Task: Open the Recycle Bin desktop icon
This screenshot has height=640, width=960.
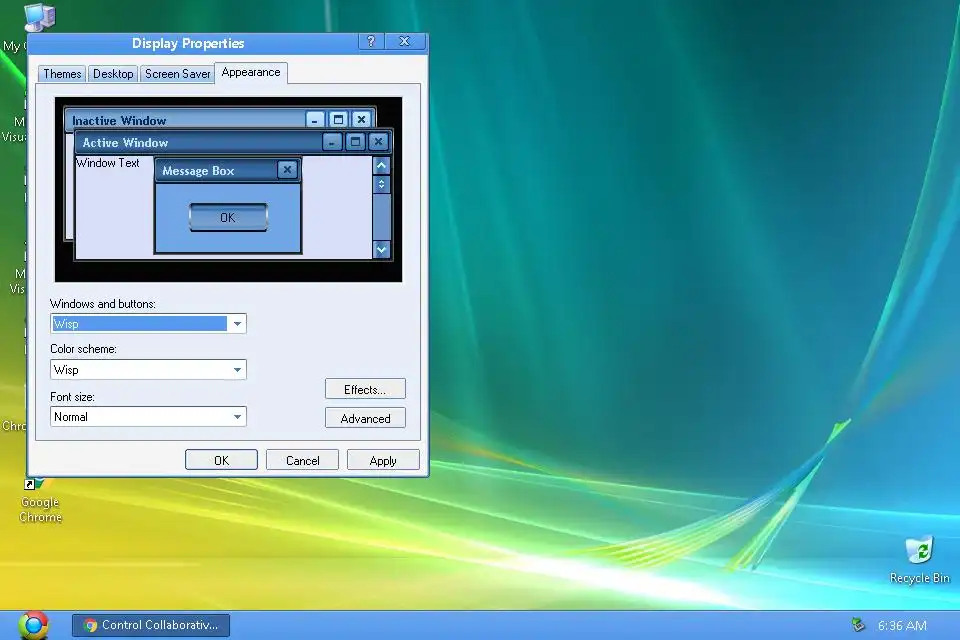Action: click(x=920, y=560)
